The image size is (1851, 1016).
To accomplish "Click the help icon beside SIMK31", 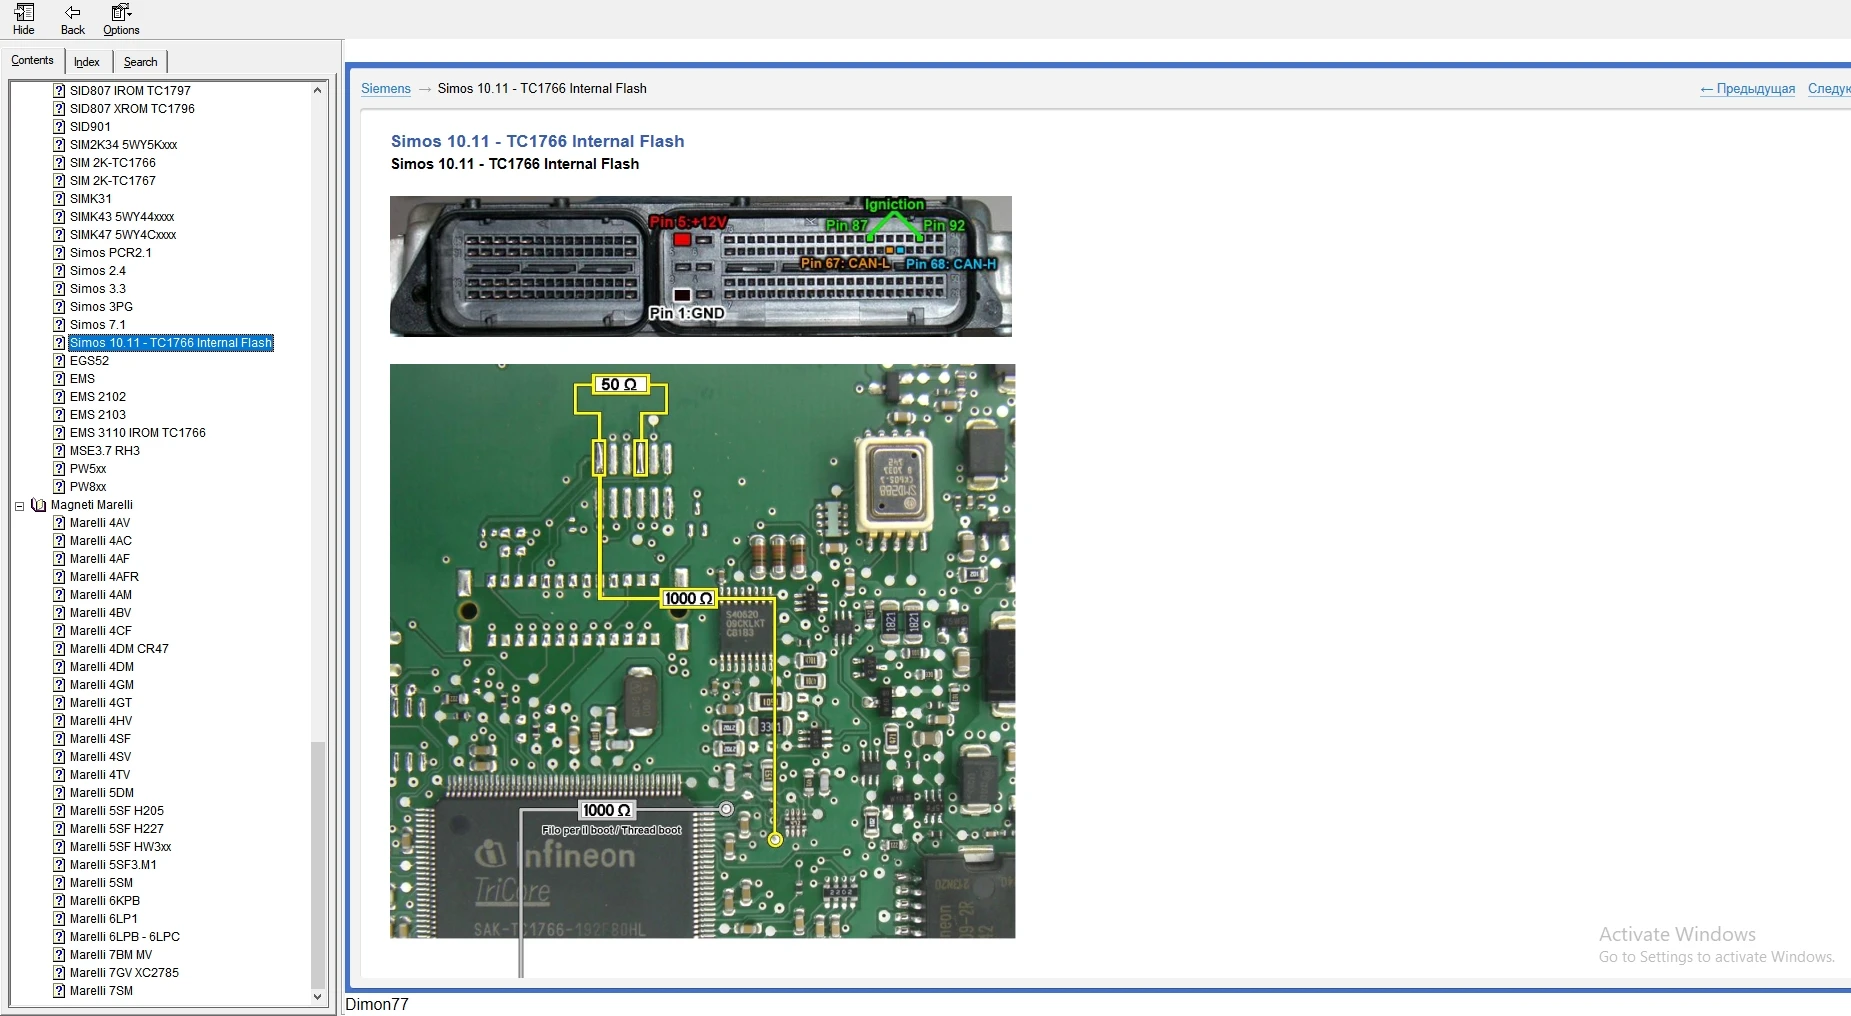I will coord(59,199).
